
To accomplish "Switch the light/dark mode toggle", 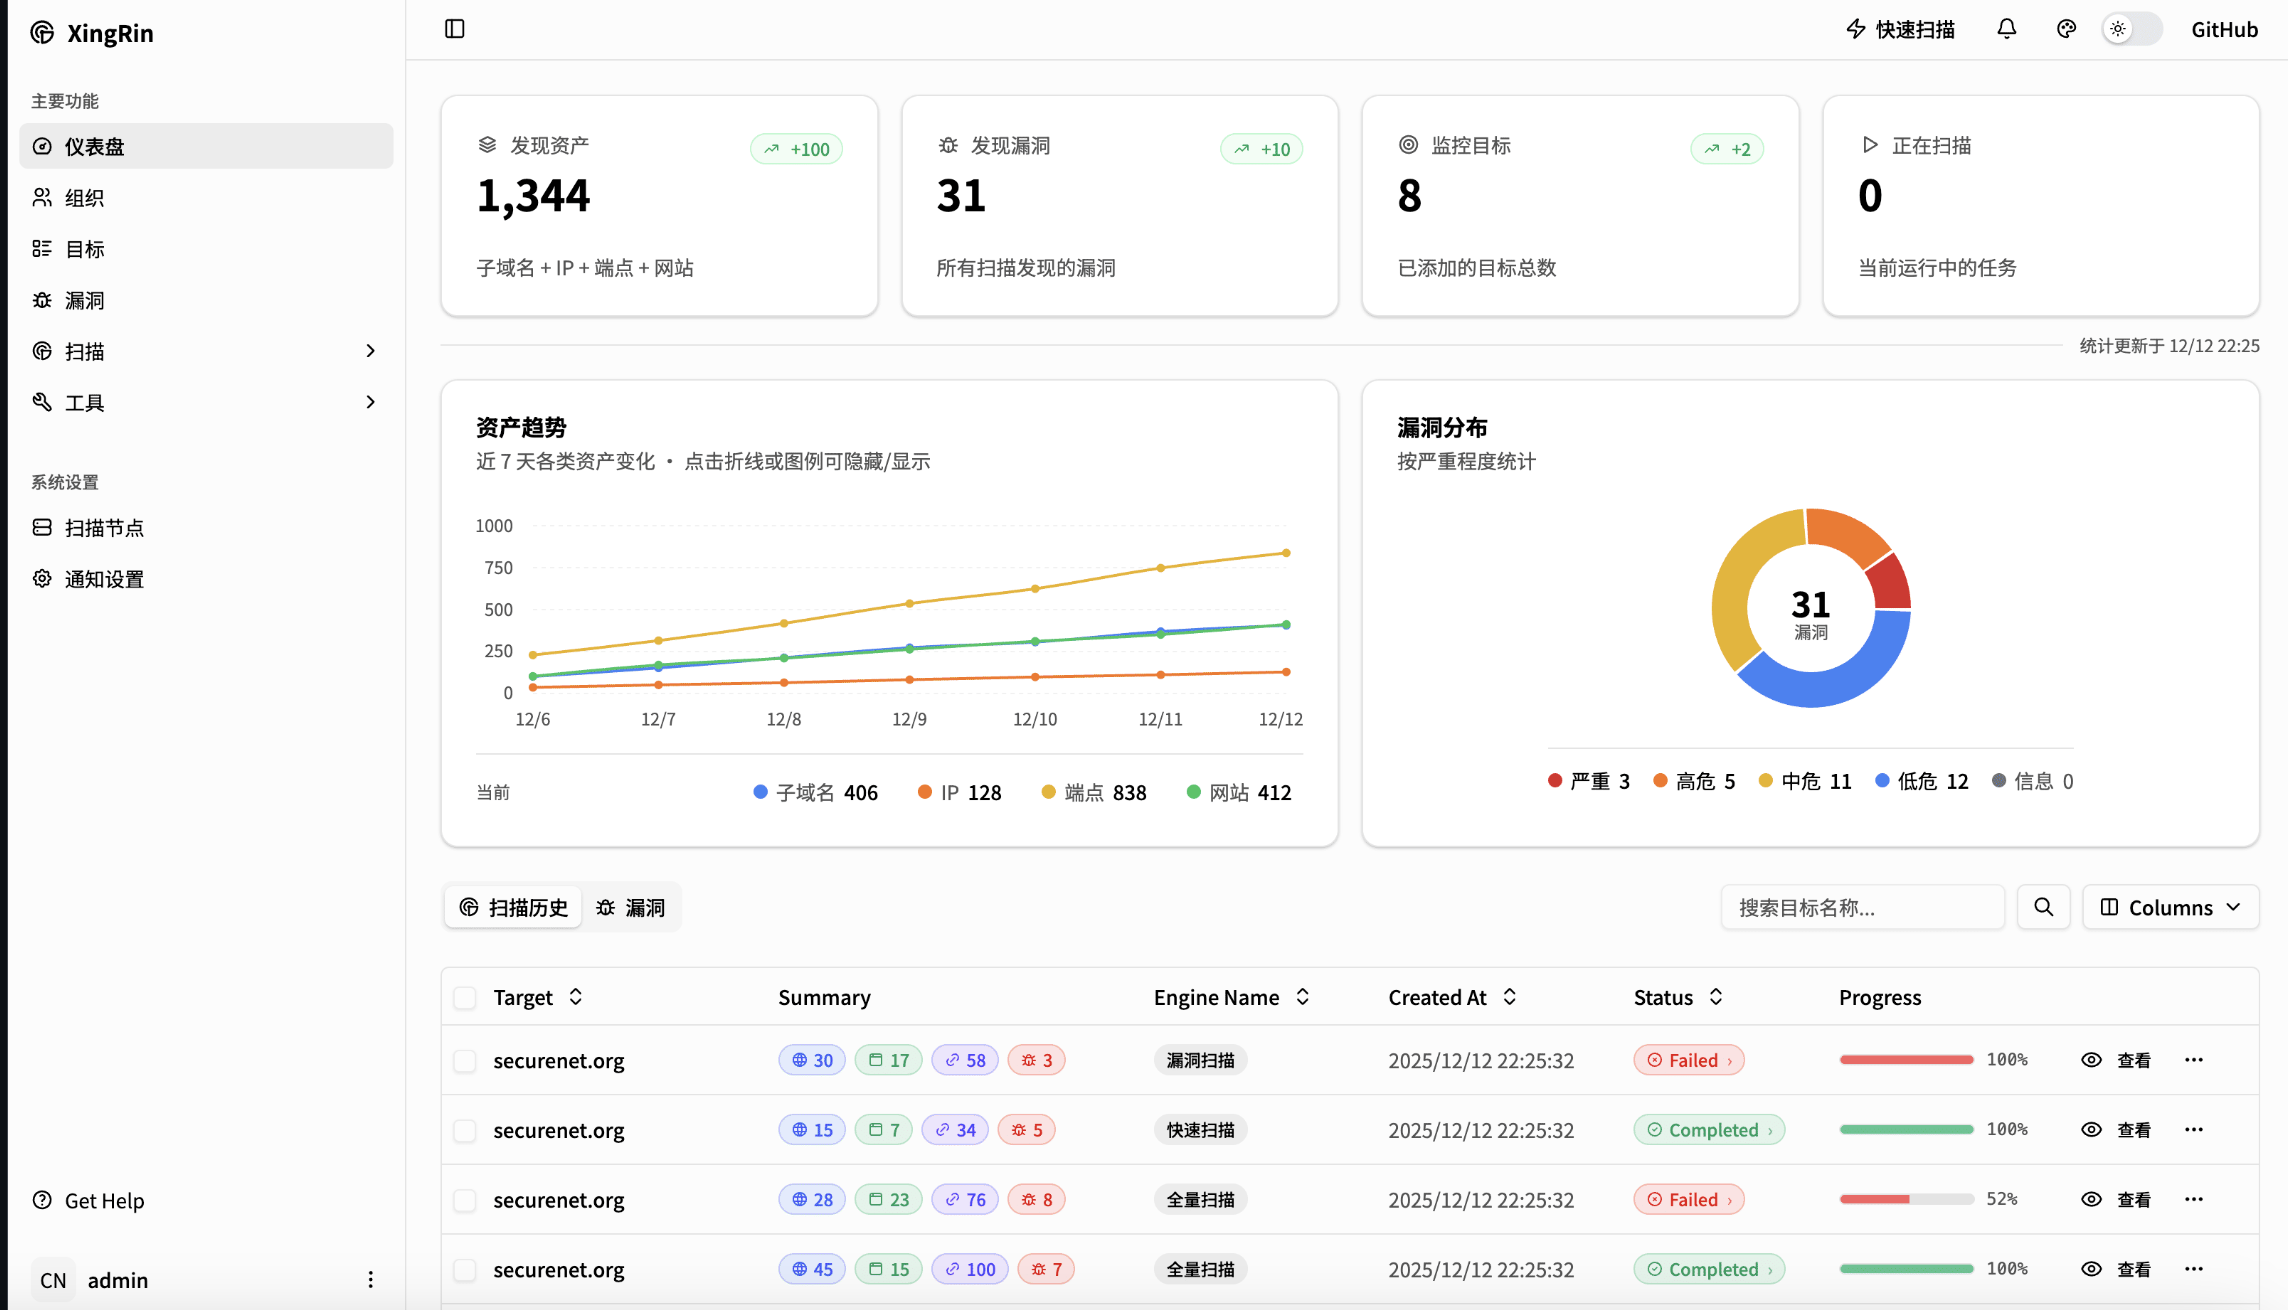I will pos(2131,29).
